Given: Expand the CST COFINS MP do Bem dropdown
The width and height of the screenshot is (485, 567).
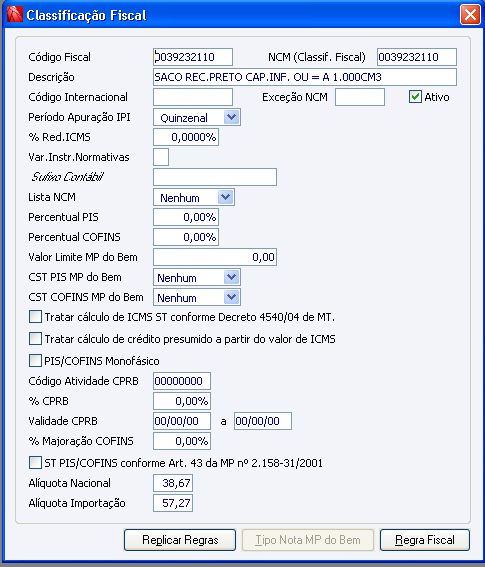Looking at the screenshot, I should click(231, 297).
